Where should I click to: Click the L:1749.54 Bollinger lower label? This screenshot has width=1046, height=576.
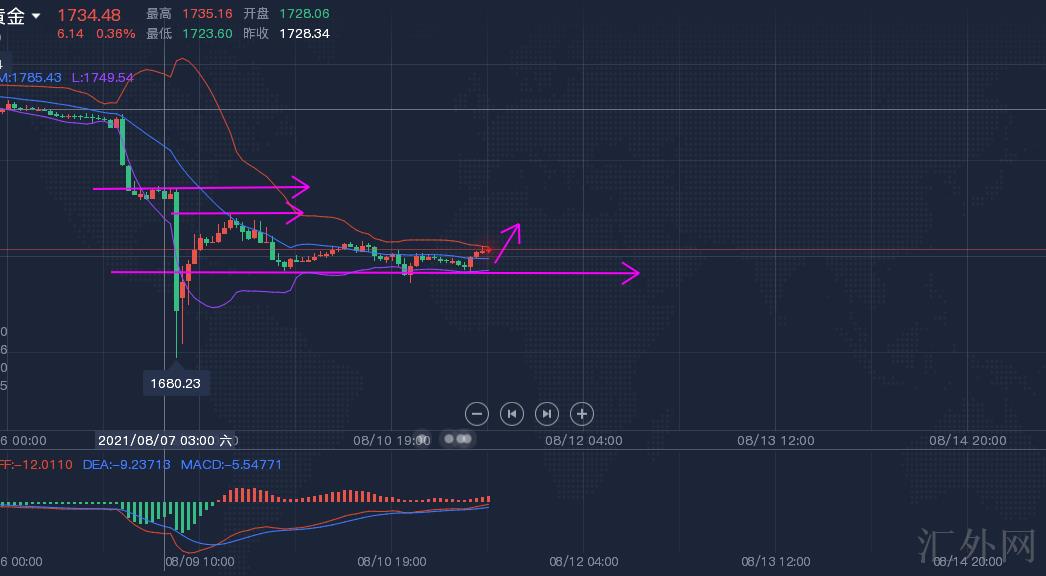coord(102,77)
